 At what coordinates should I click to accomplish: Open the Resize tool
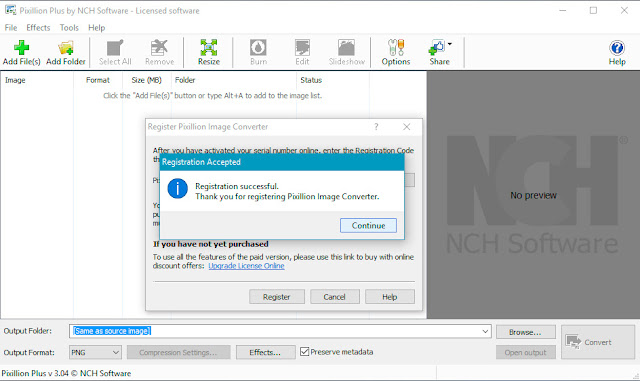209,53
